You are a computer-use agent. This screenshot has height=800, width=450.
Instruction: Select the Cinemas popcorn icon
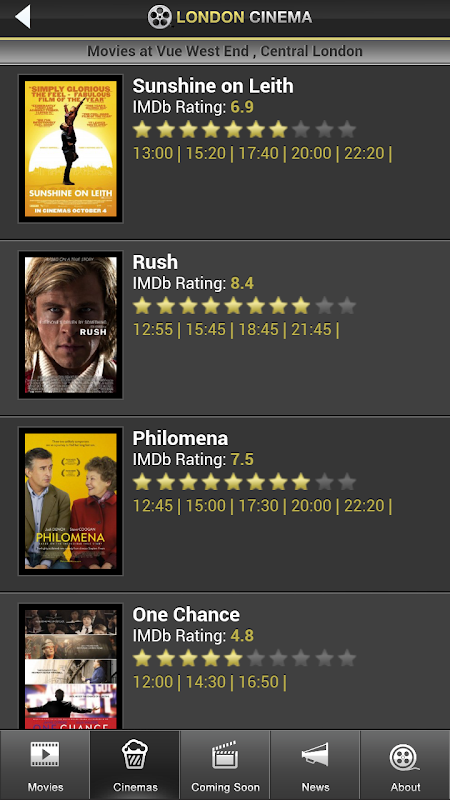click(135, 756)
